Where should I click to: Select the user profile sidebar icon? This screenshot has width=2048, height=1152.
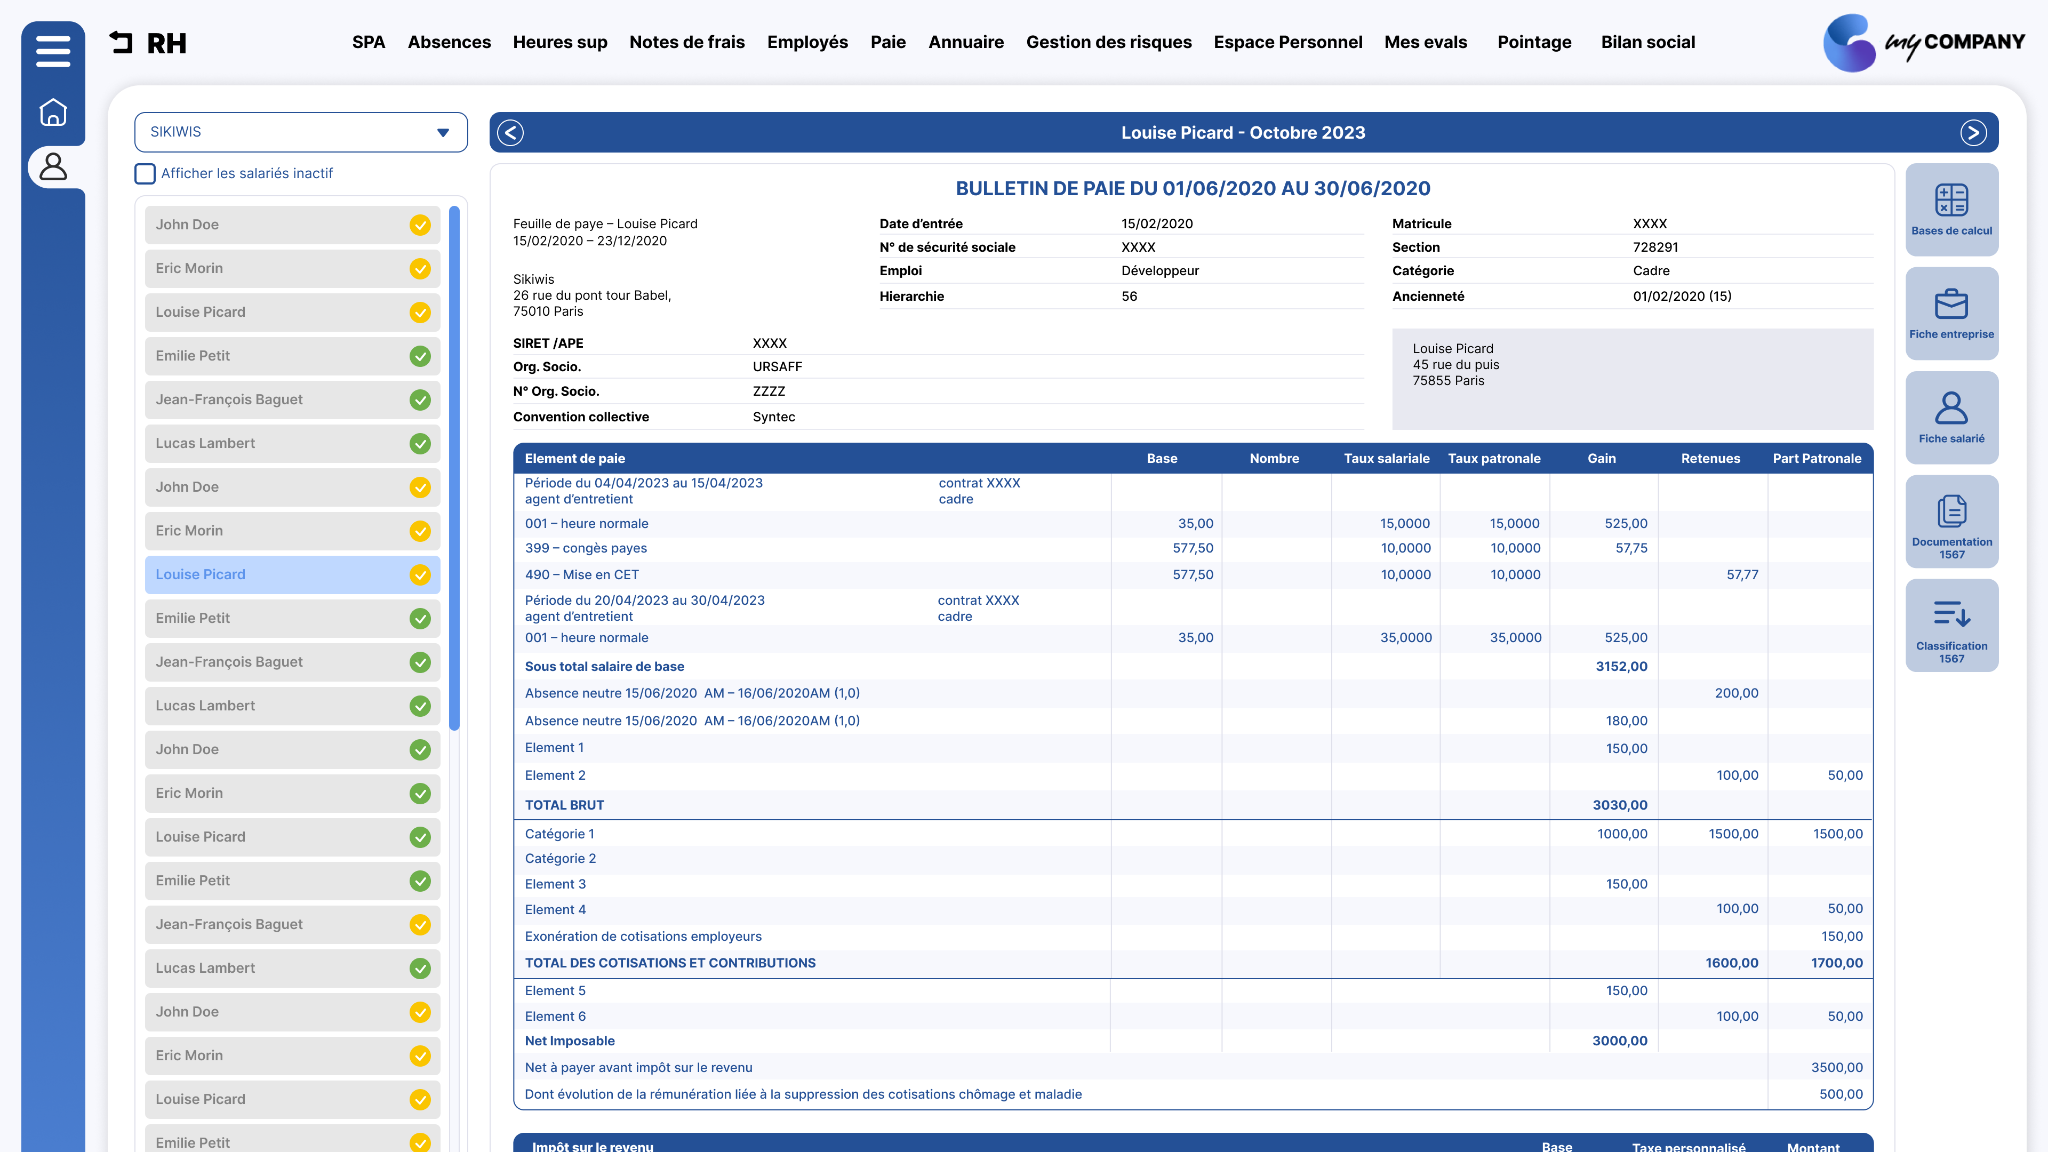[53, 166]
